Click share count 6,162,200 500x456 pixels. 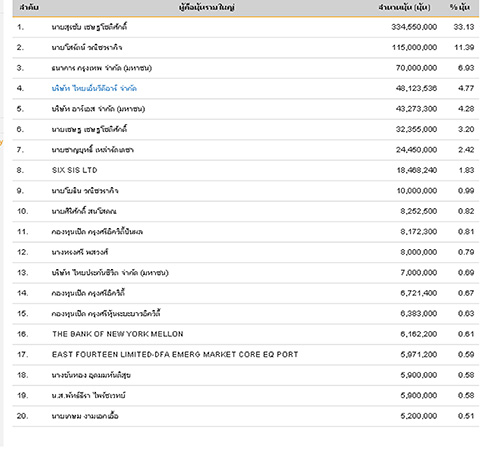tap(419, 334)
